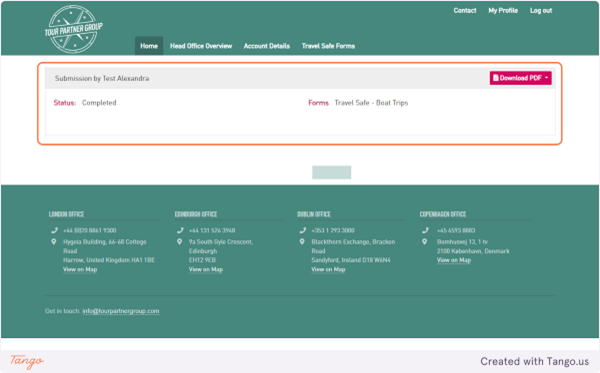
Task: Click Edinburgh office phone icon
Action: tap(180, 230)
